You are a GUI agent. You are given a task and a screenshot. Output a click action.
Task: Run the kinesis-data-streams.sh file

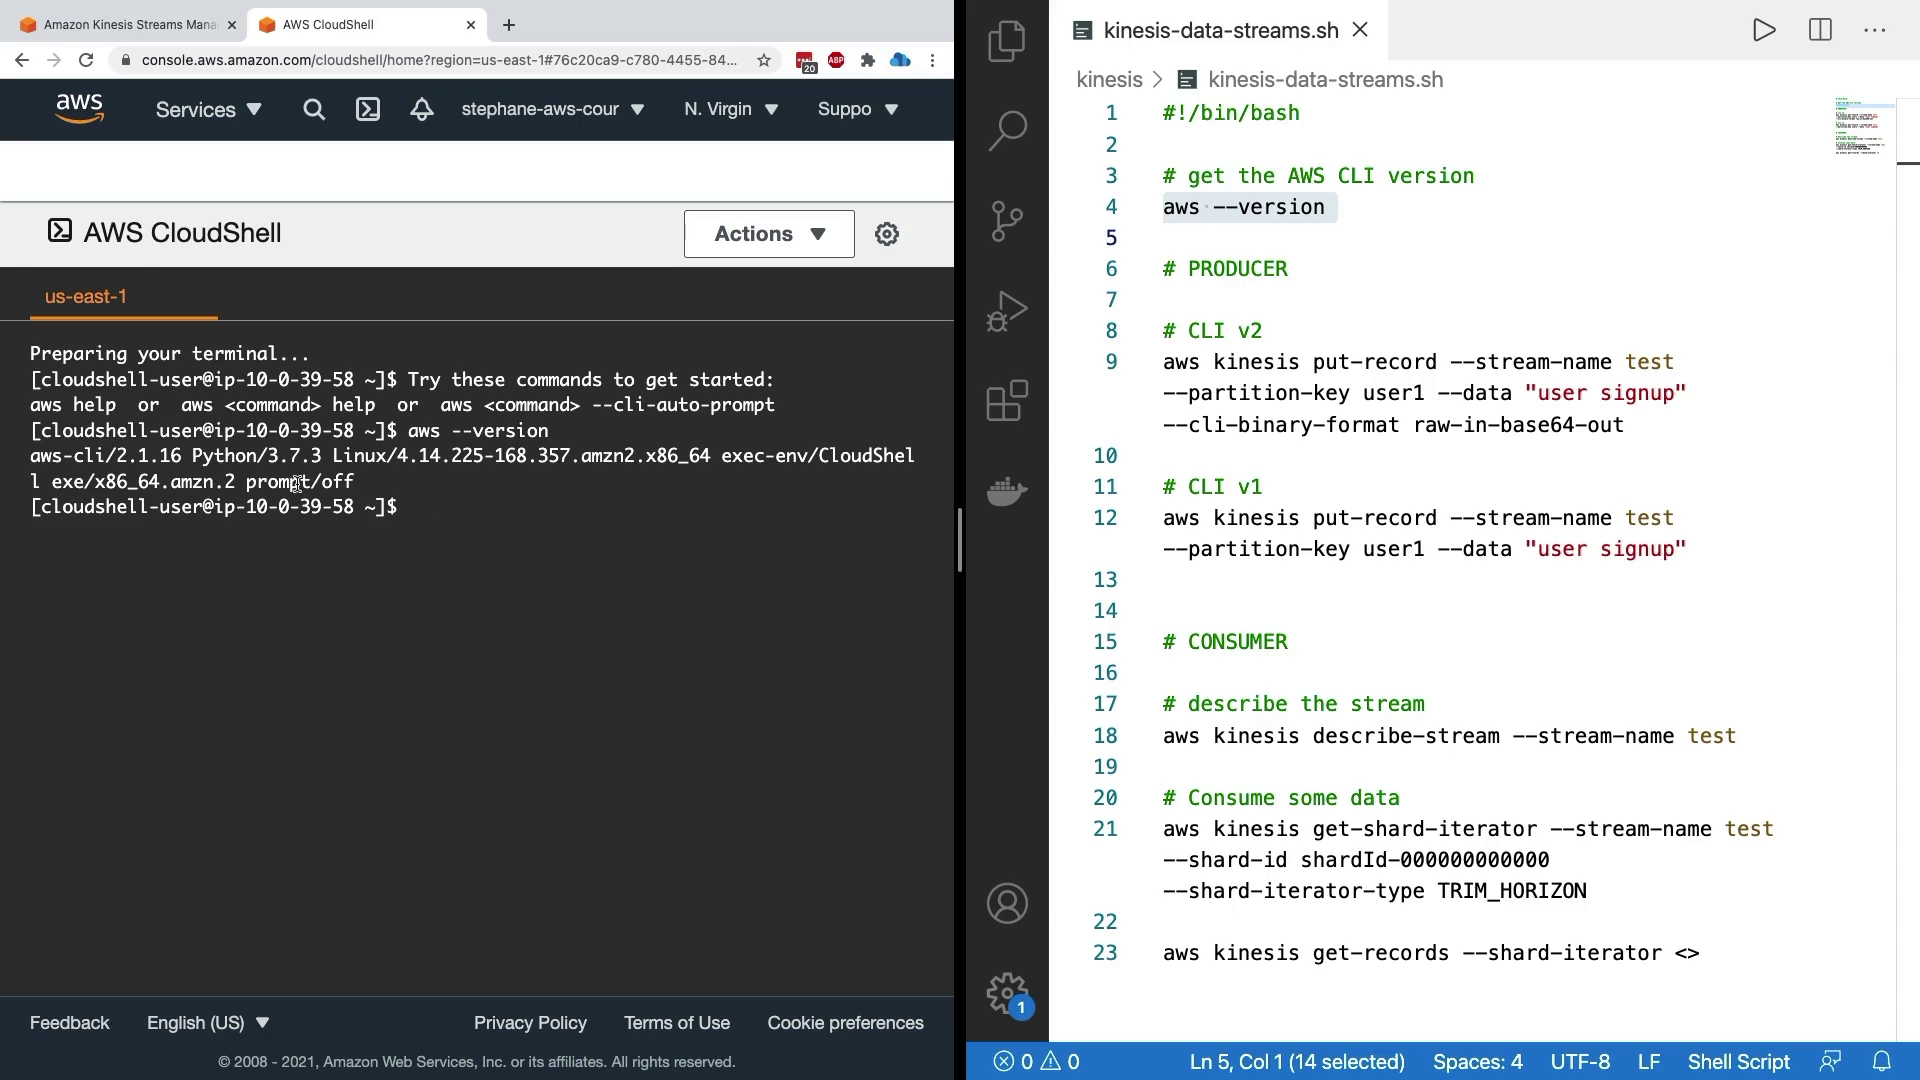(x=1764, y=30)
